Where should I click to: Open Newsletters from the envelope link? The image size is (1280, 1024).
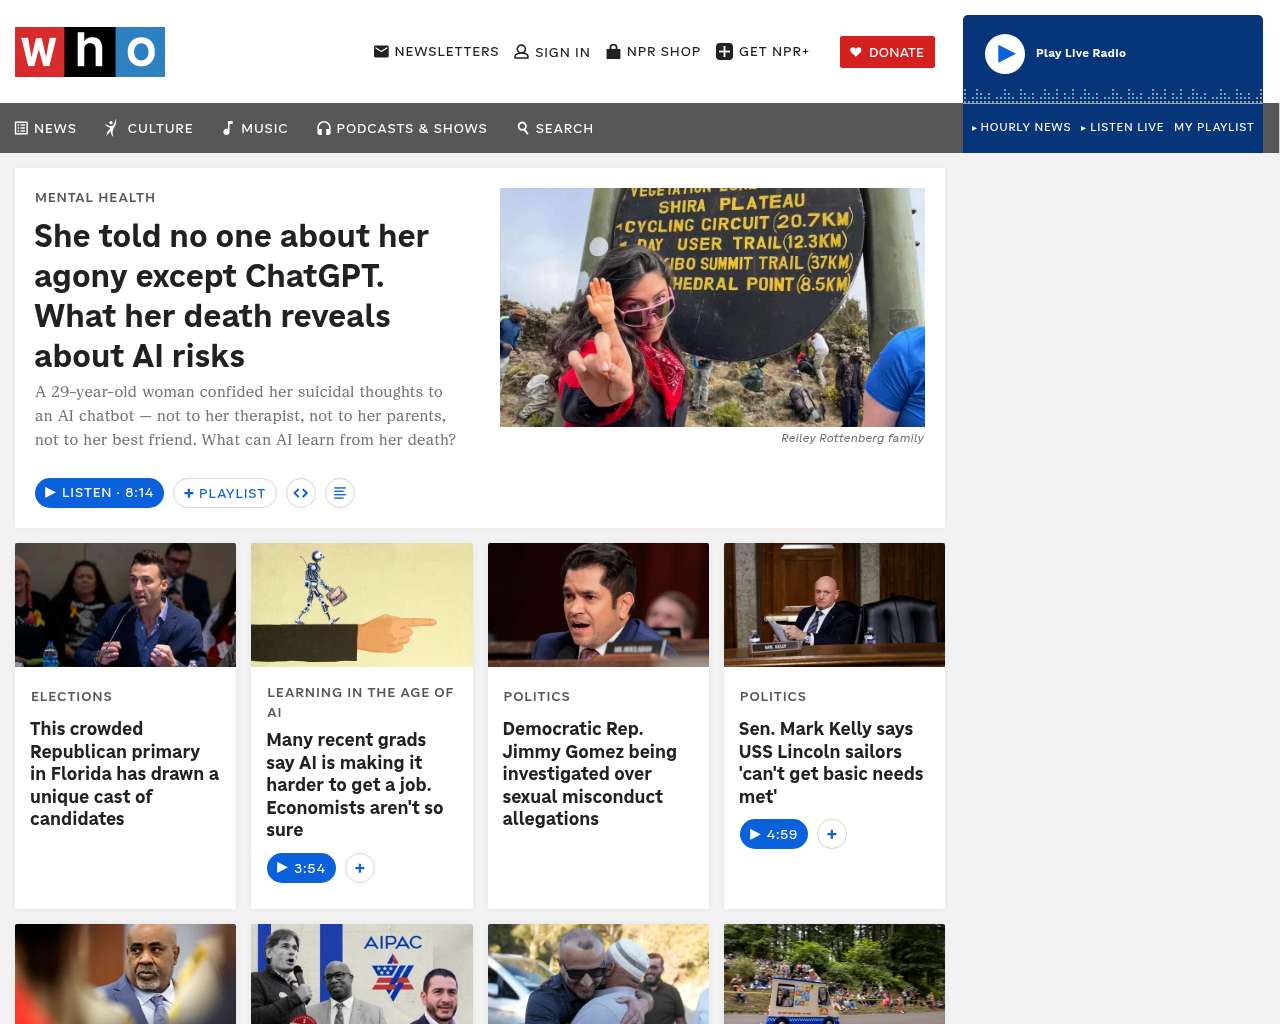pos(436,52)
